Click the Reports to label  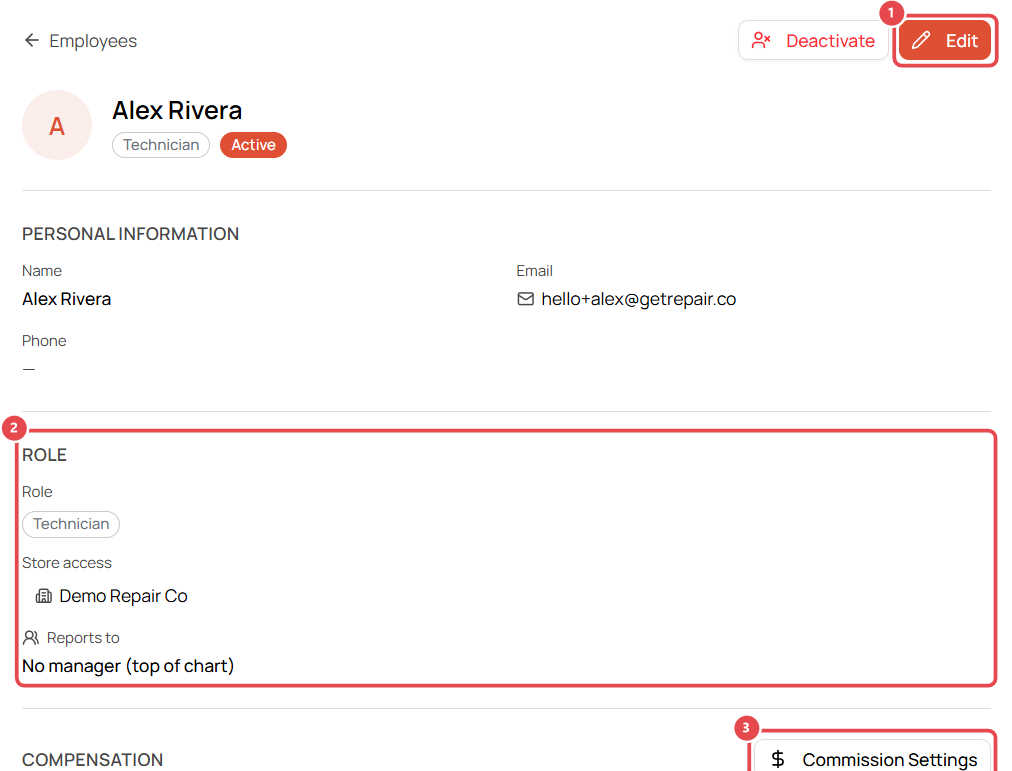tap(83, 638)
